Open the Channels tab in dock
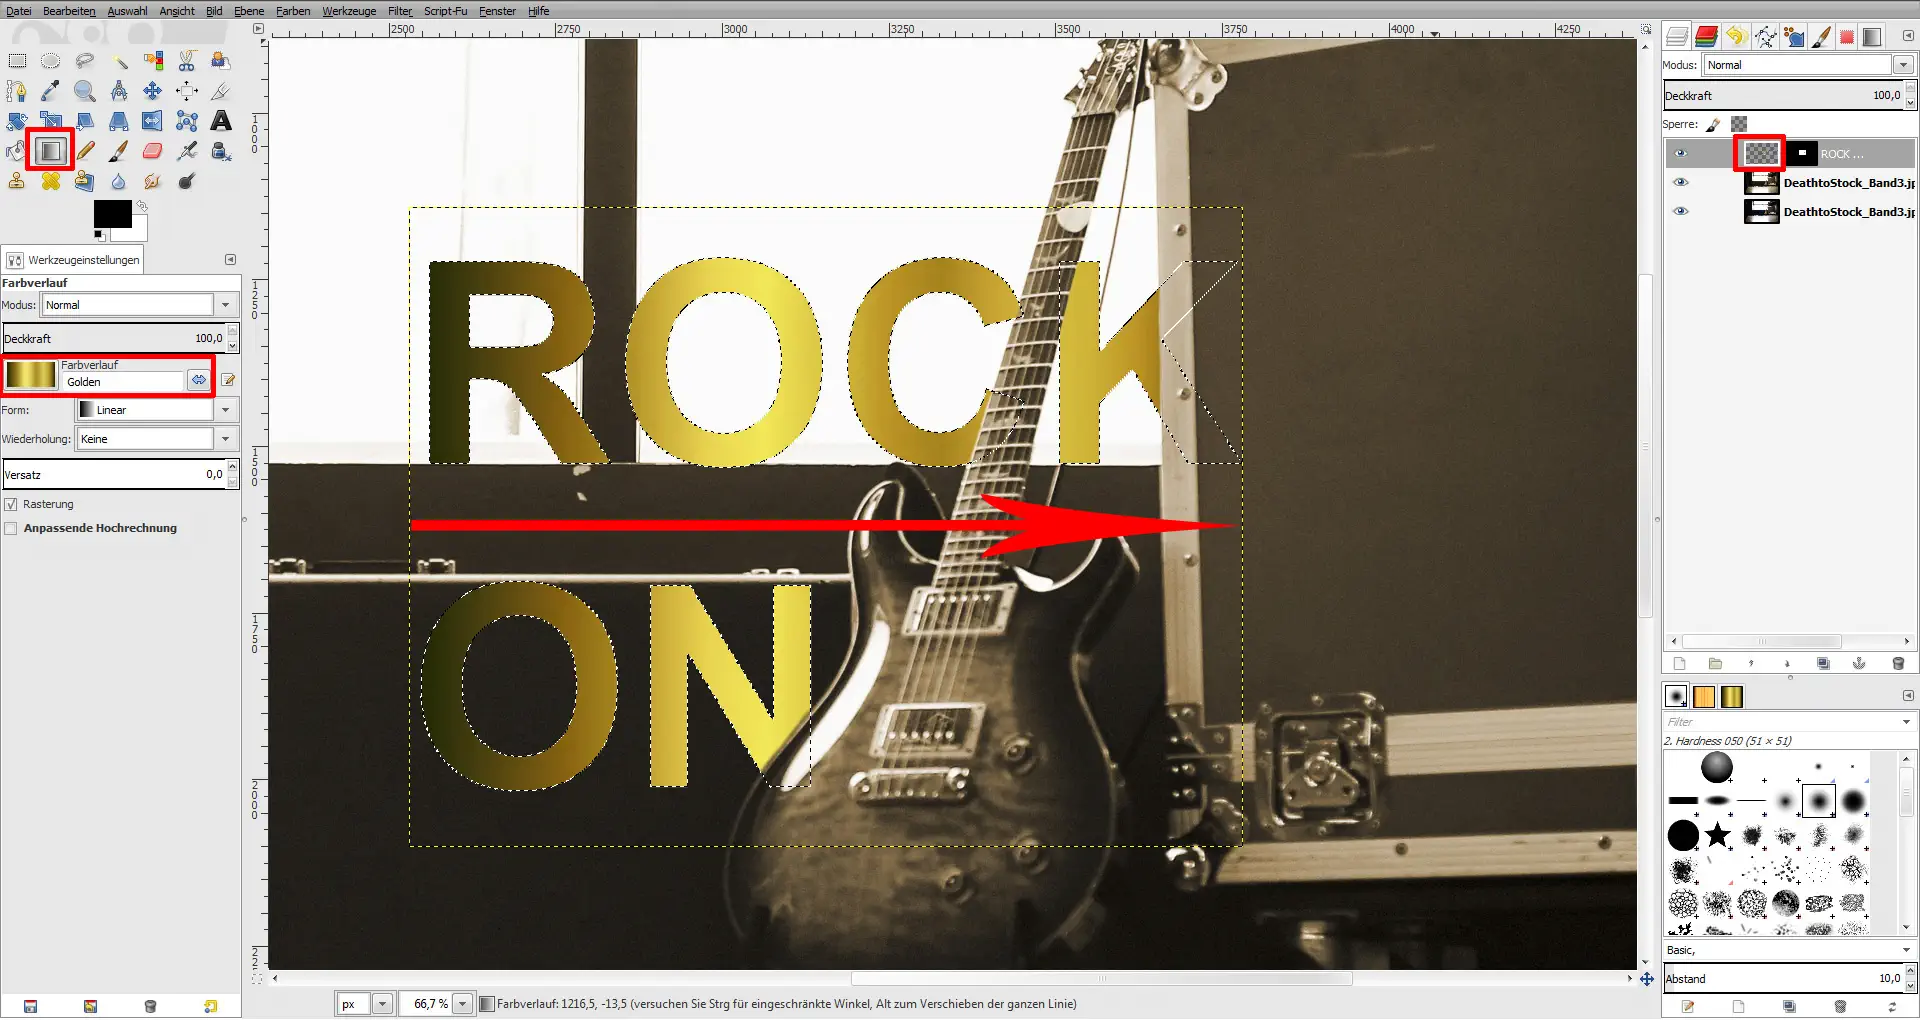This screenshot has height=1020, width=1920. pos(1707,37)
